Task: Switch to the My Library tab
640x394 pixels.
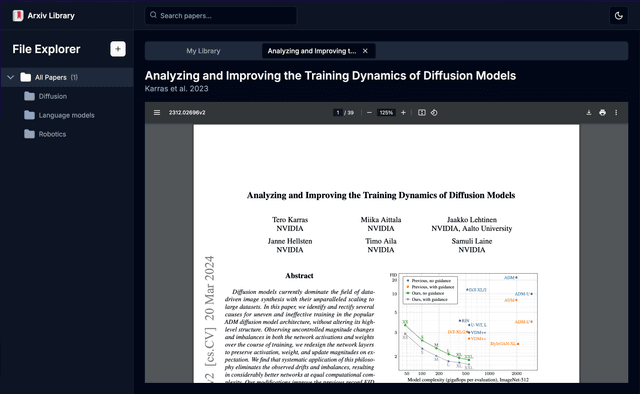Action: (x=203, y=51)
